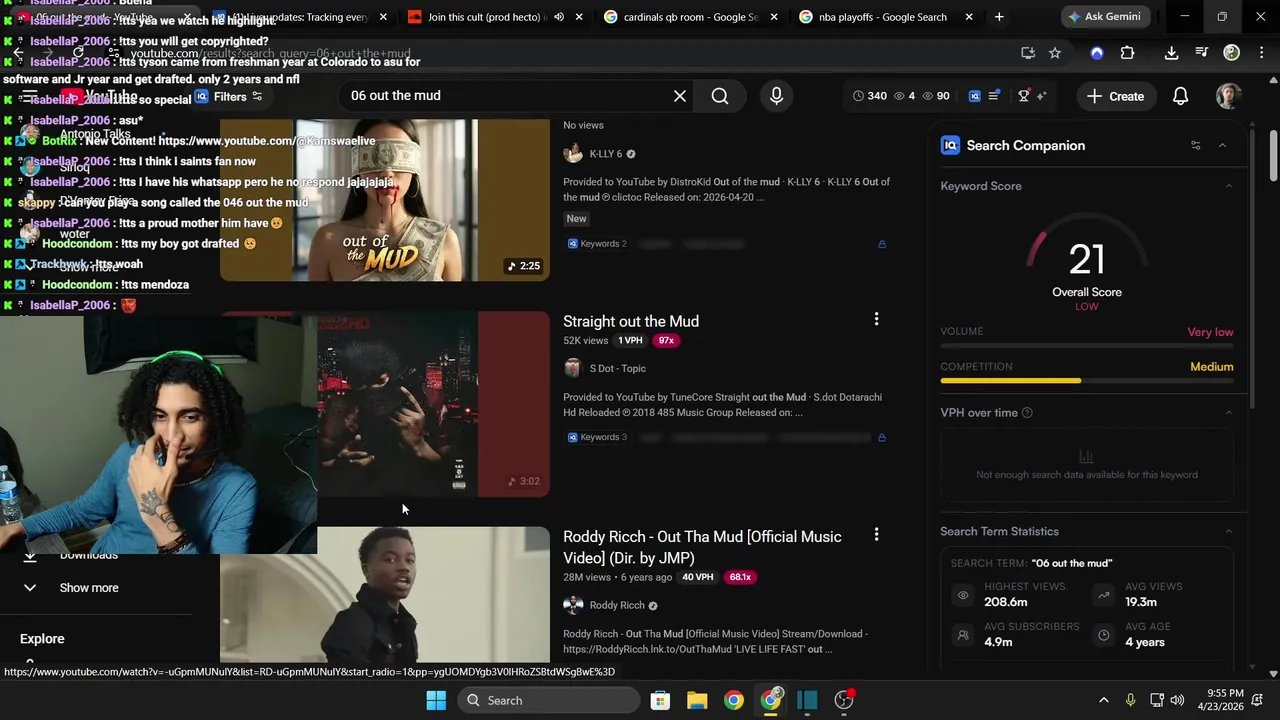The height and width of the screenshot is (720, 1280).
Task: Click the vidIQ sparkle AI icon
Action: tap(1041, 96)
